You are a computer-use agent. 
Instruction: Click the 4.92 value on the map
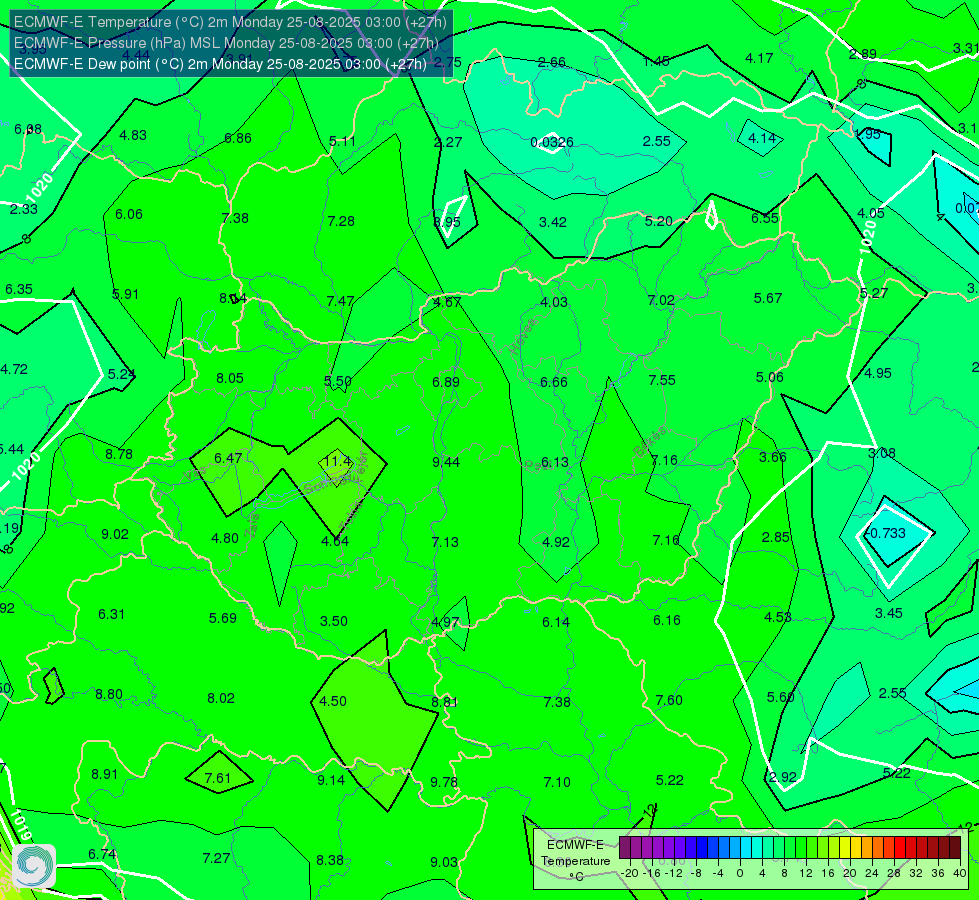[x=556, y=541]
